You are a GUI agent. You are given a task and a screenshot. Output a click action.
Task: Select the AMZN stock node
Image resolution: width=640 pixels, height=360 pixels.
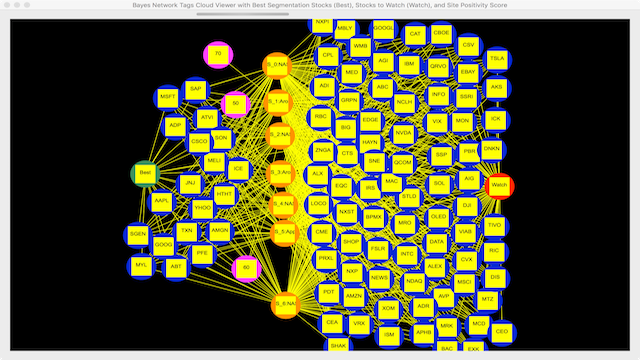coord(354,297)
